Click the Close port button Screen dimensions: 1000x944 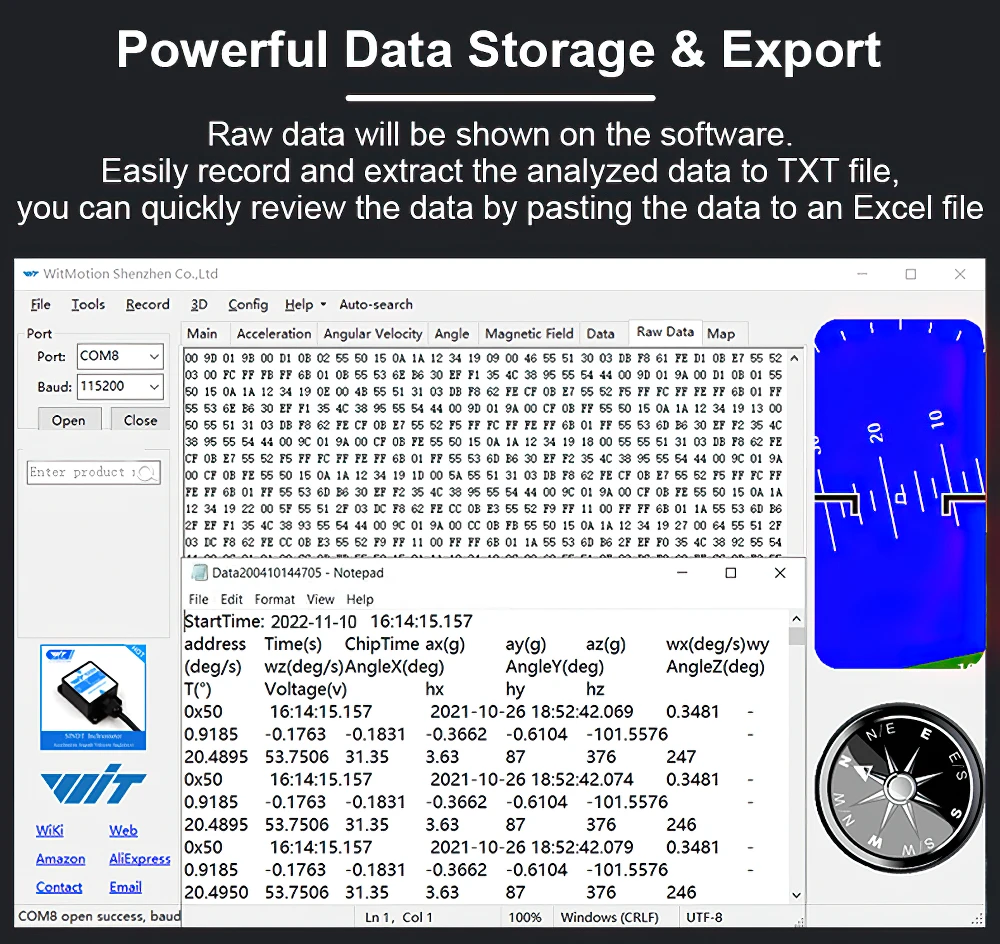(x=140, y=420)
